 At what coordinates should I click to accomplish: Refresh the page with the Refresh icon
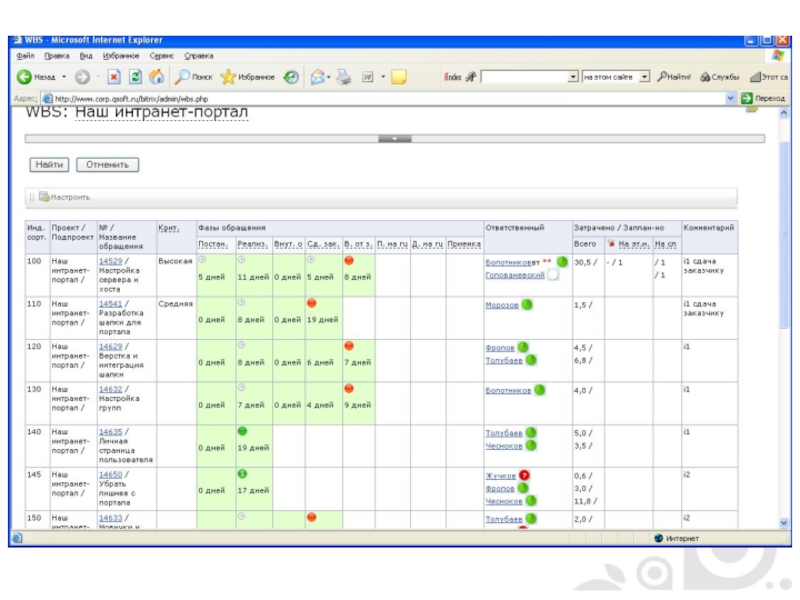click(135, 76)
